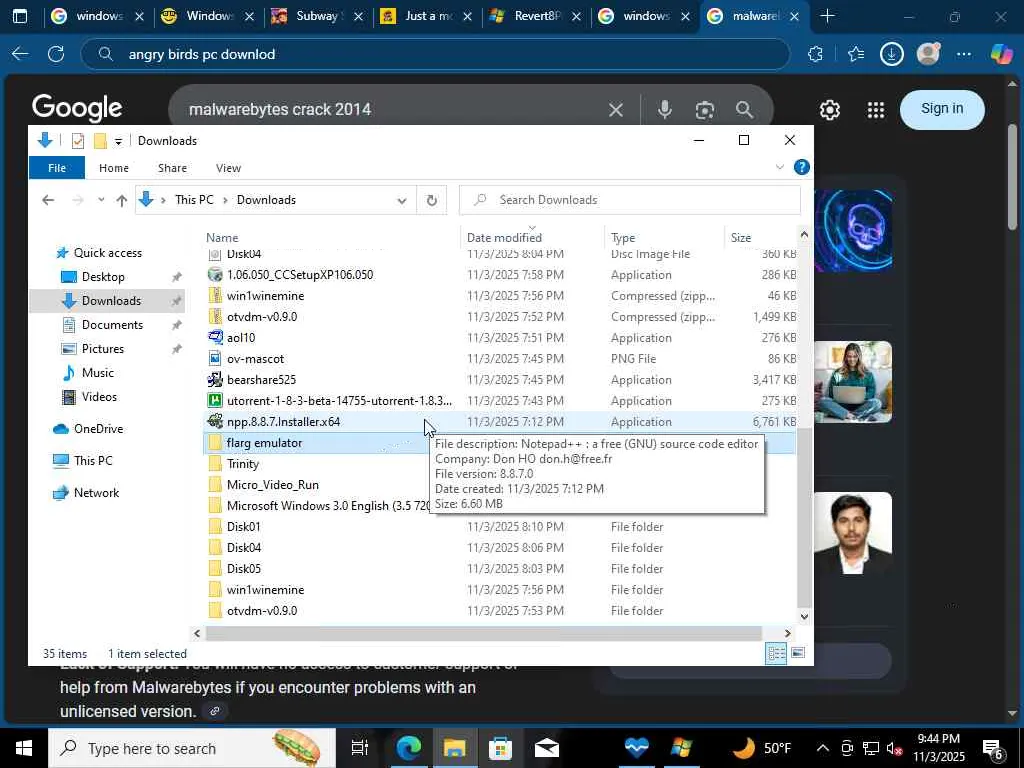Viewport: 1024px width, 768px height.
Task: Open Edge extensions puzzle icon
Action: [x=815, y=54]
